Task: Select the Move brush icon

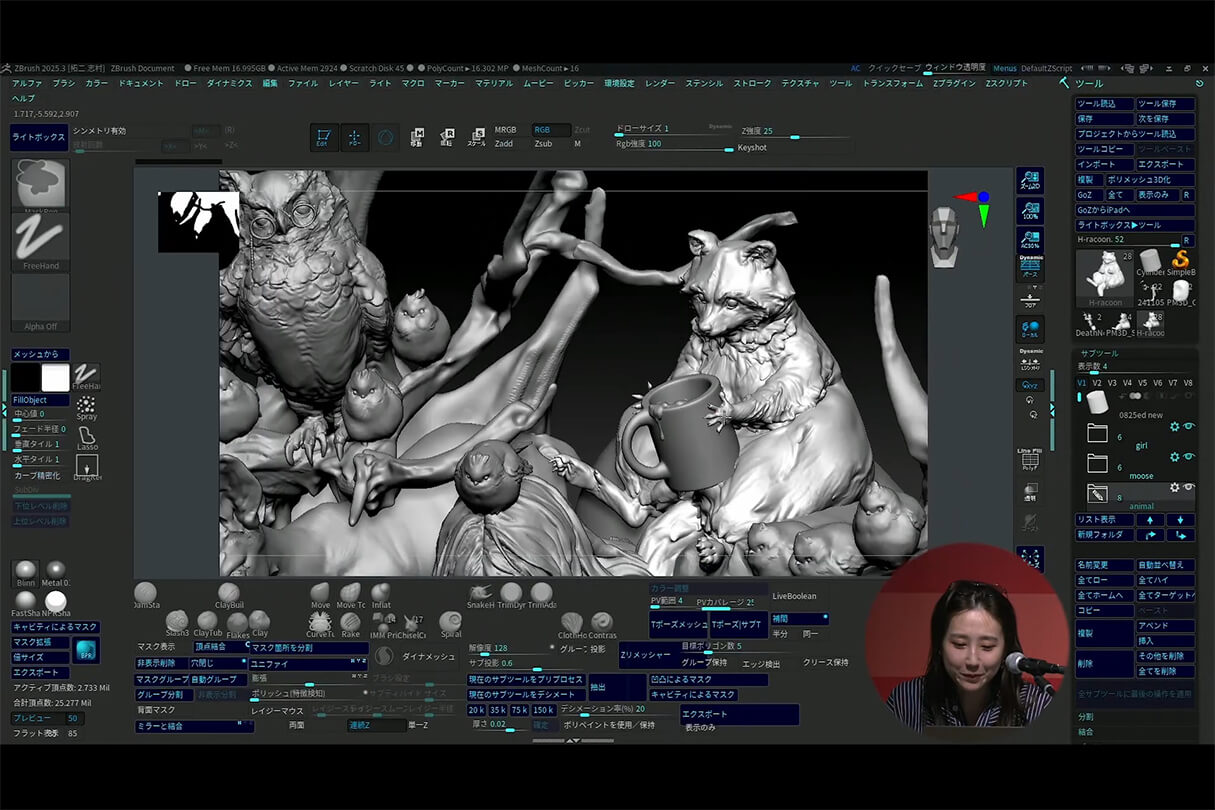Action: (320, 593)
